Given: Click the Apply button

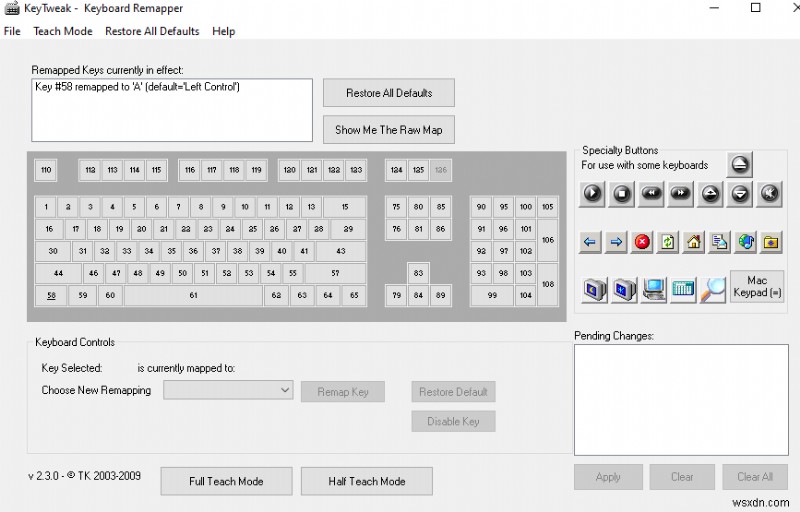Looking at the screenshot, I should pyautogui.click(x=608, y=477).
